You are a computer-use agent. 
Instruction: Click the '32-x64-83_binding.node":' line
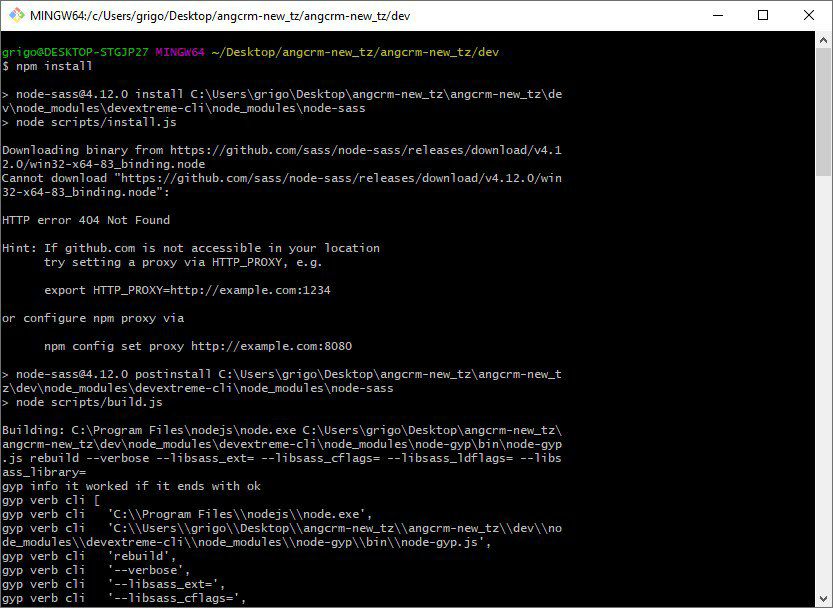pos(86,192)
